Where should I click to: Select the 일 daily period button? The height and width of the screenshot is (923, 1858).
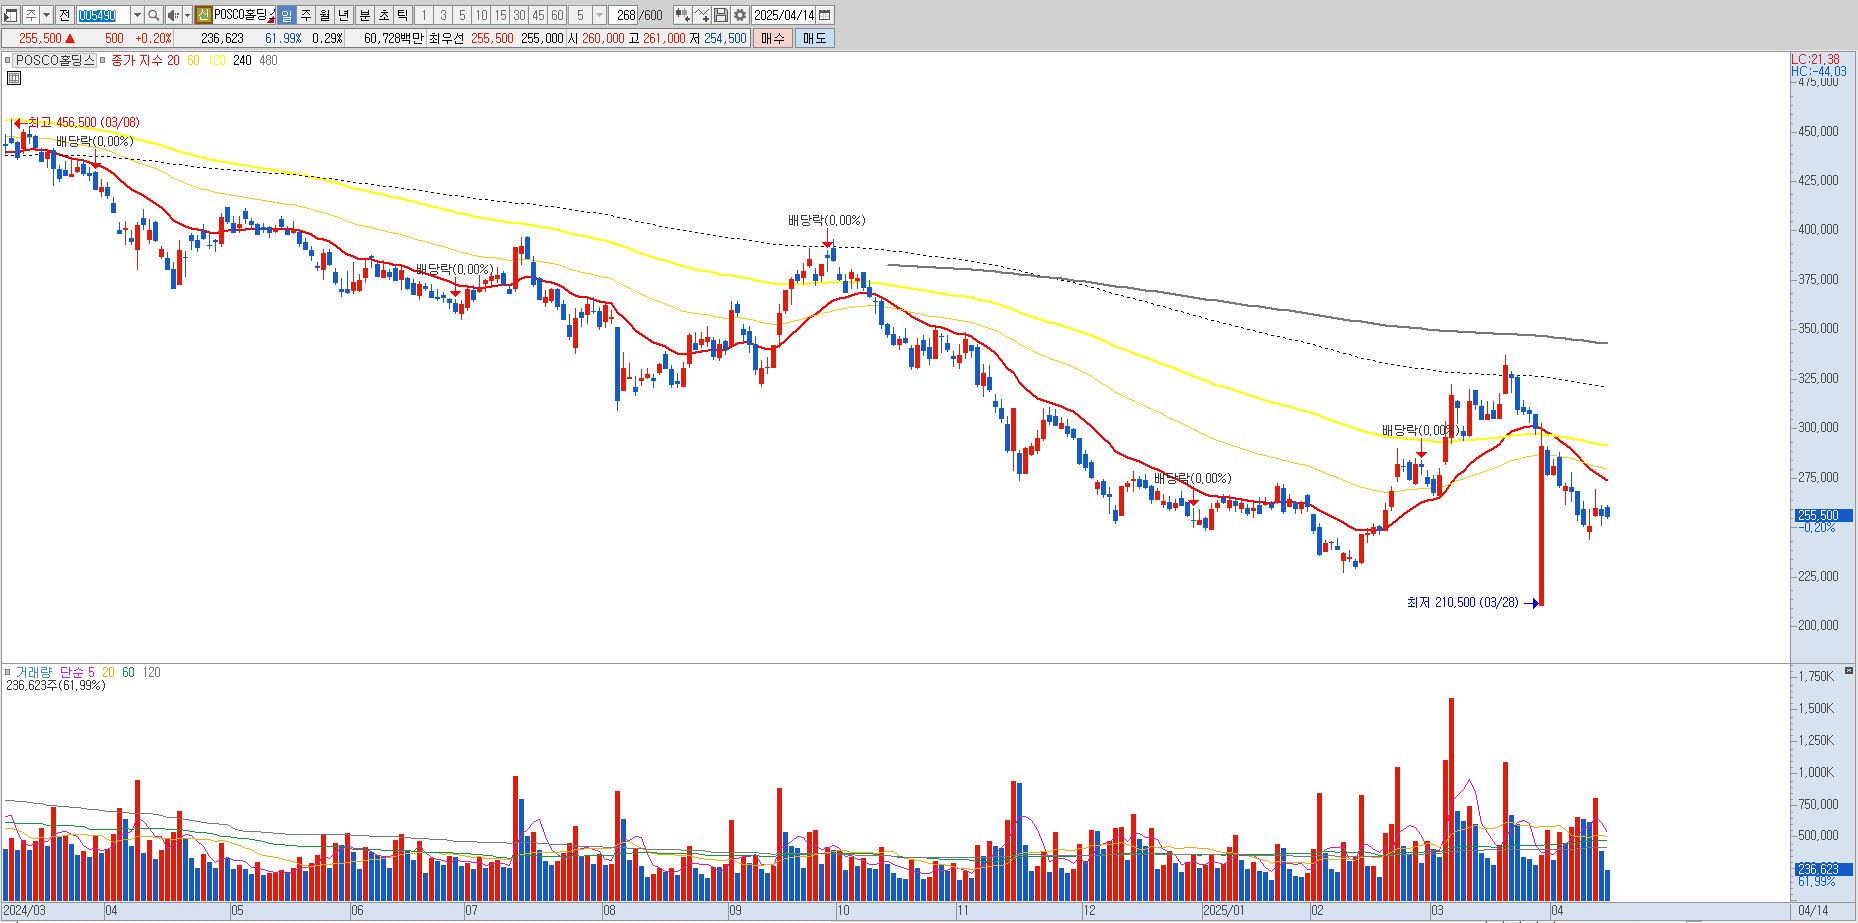click(287, 15)
